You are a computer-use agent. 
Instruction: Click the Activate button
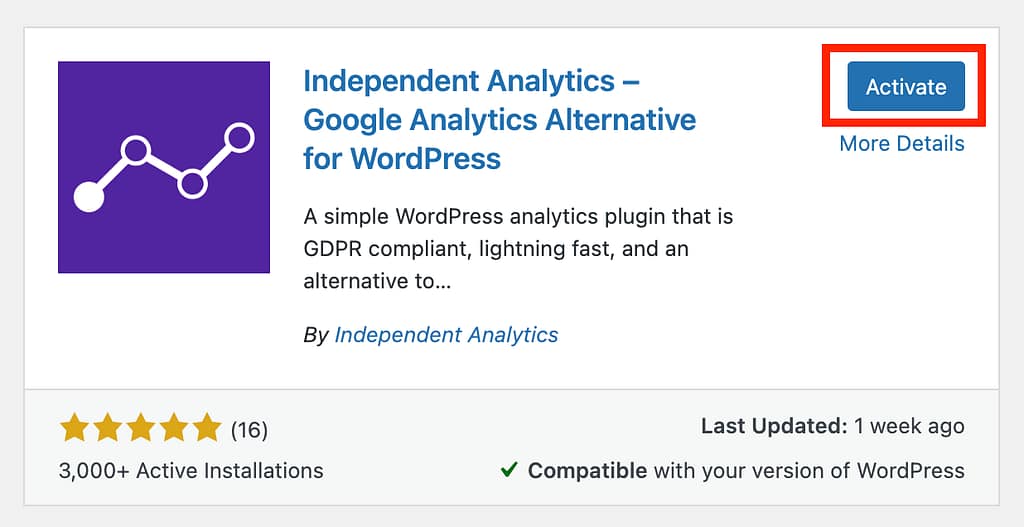point(905,87)
